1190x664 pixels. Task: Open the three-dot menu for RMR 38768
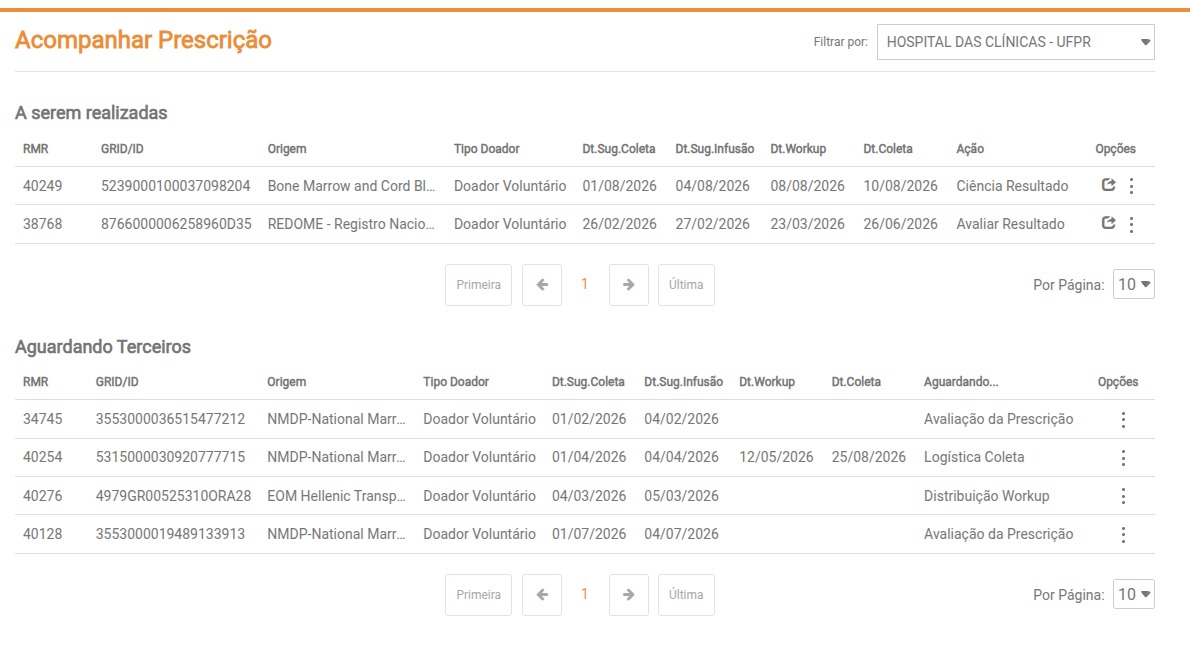pos(1131,224)
